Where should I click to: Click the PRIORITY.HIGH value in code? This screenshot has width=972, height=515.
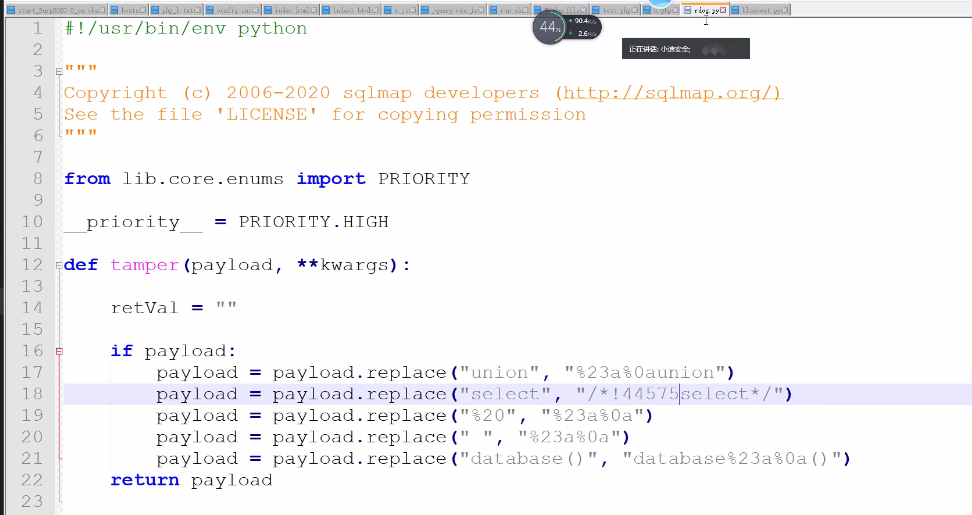[x=313, y=221]
